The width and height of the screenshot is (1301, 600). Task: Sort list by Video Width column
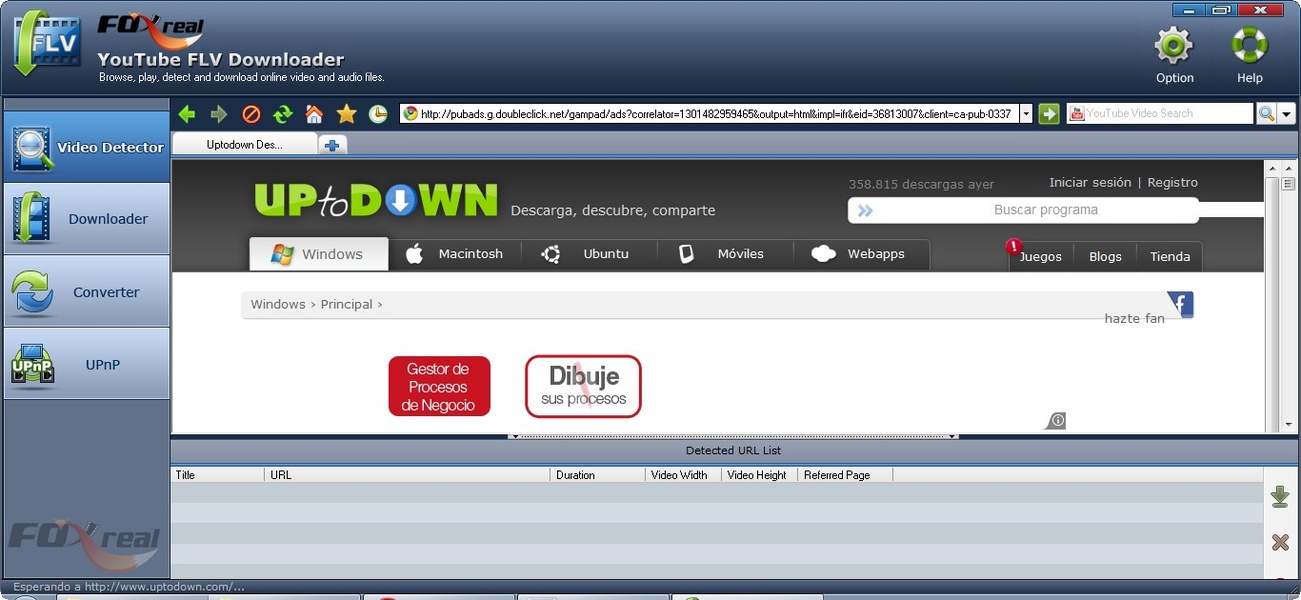click(683, 475)
